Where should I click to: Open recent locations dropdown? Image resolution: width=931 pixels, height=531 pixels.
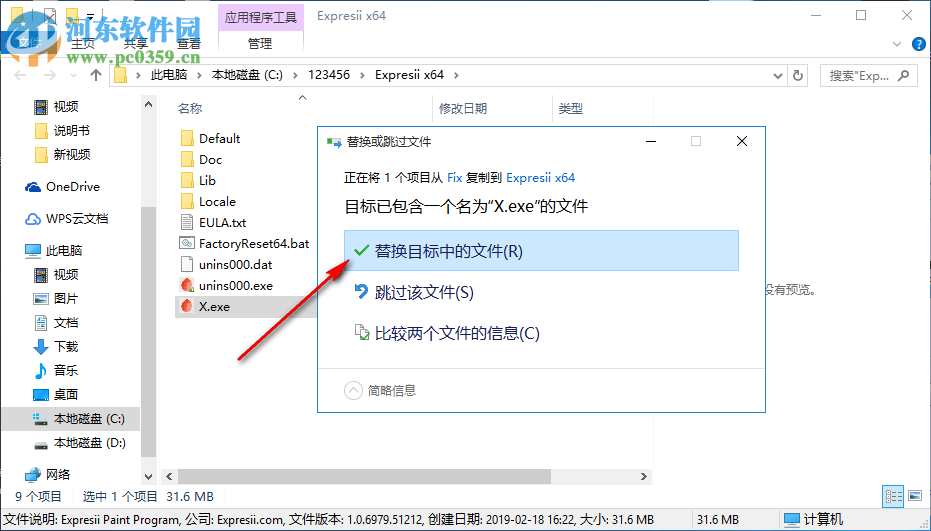[73, 75]
